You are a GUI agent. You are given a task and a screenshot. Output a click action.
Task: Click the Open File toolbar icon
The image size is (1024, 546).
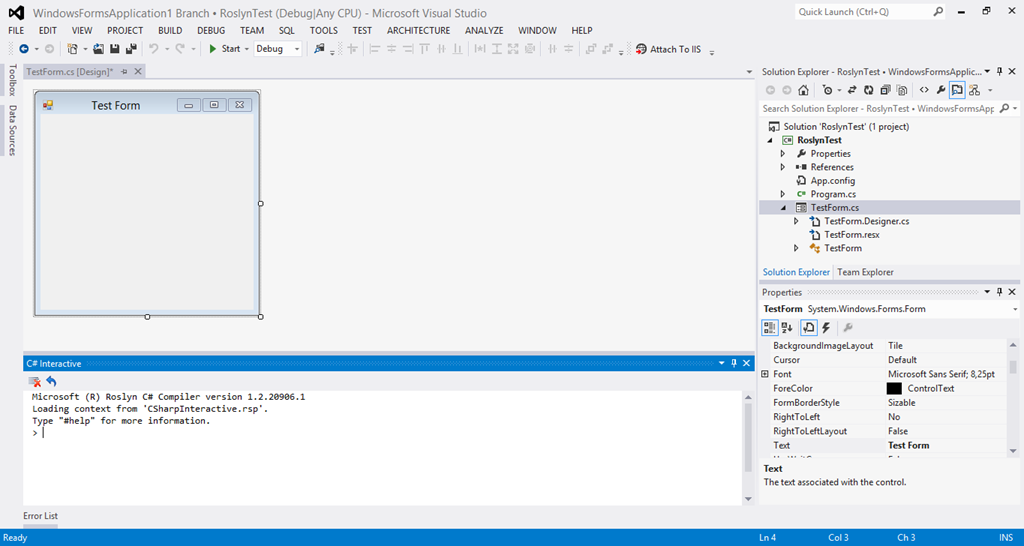click(x=99, y=48)
